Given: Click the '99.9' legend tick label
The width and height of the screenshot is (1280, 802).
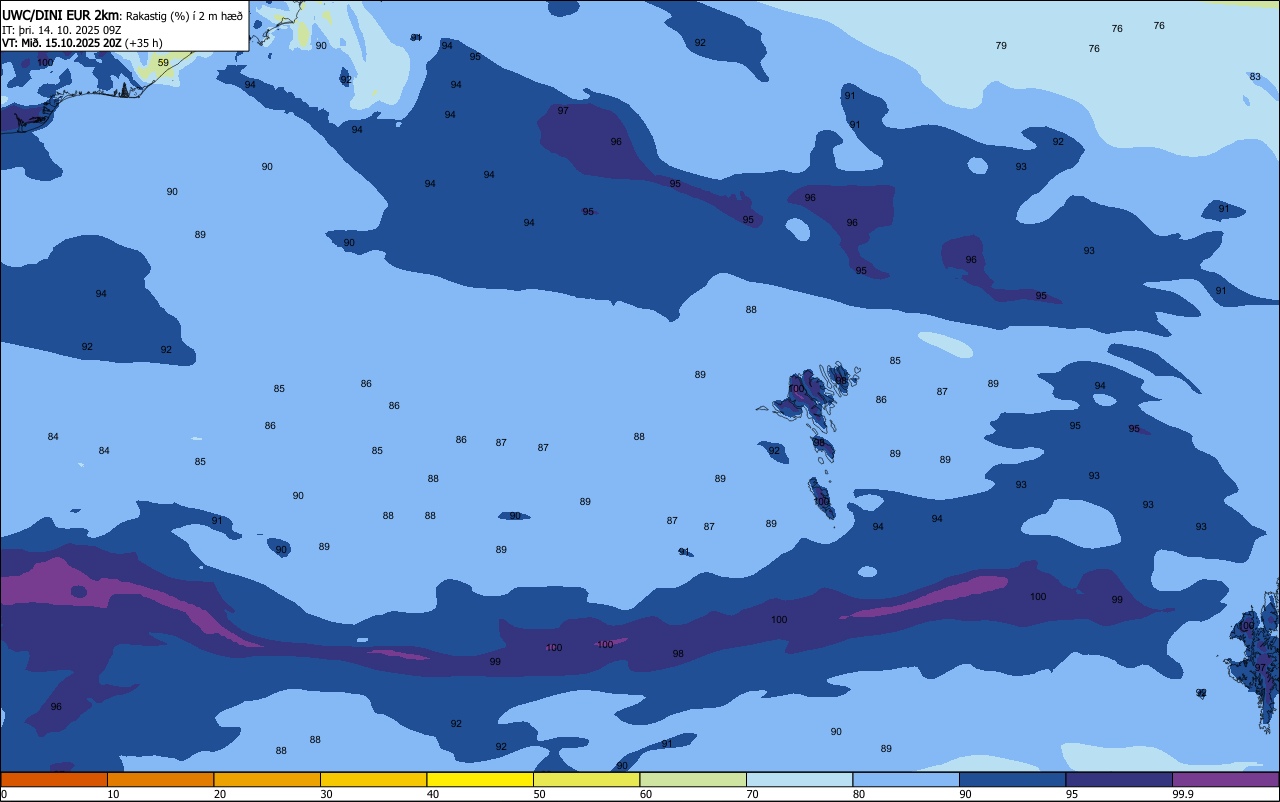Looking at the screenshot, I should (1184, 794).
